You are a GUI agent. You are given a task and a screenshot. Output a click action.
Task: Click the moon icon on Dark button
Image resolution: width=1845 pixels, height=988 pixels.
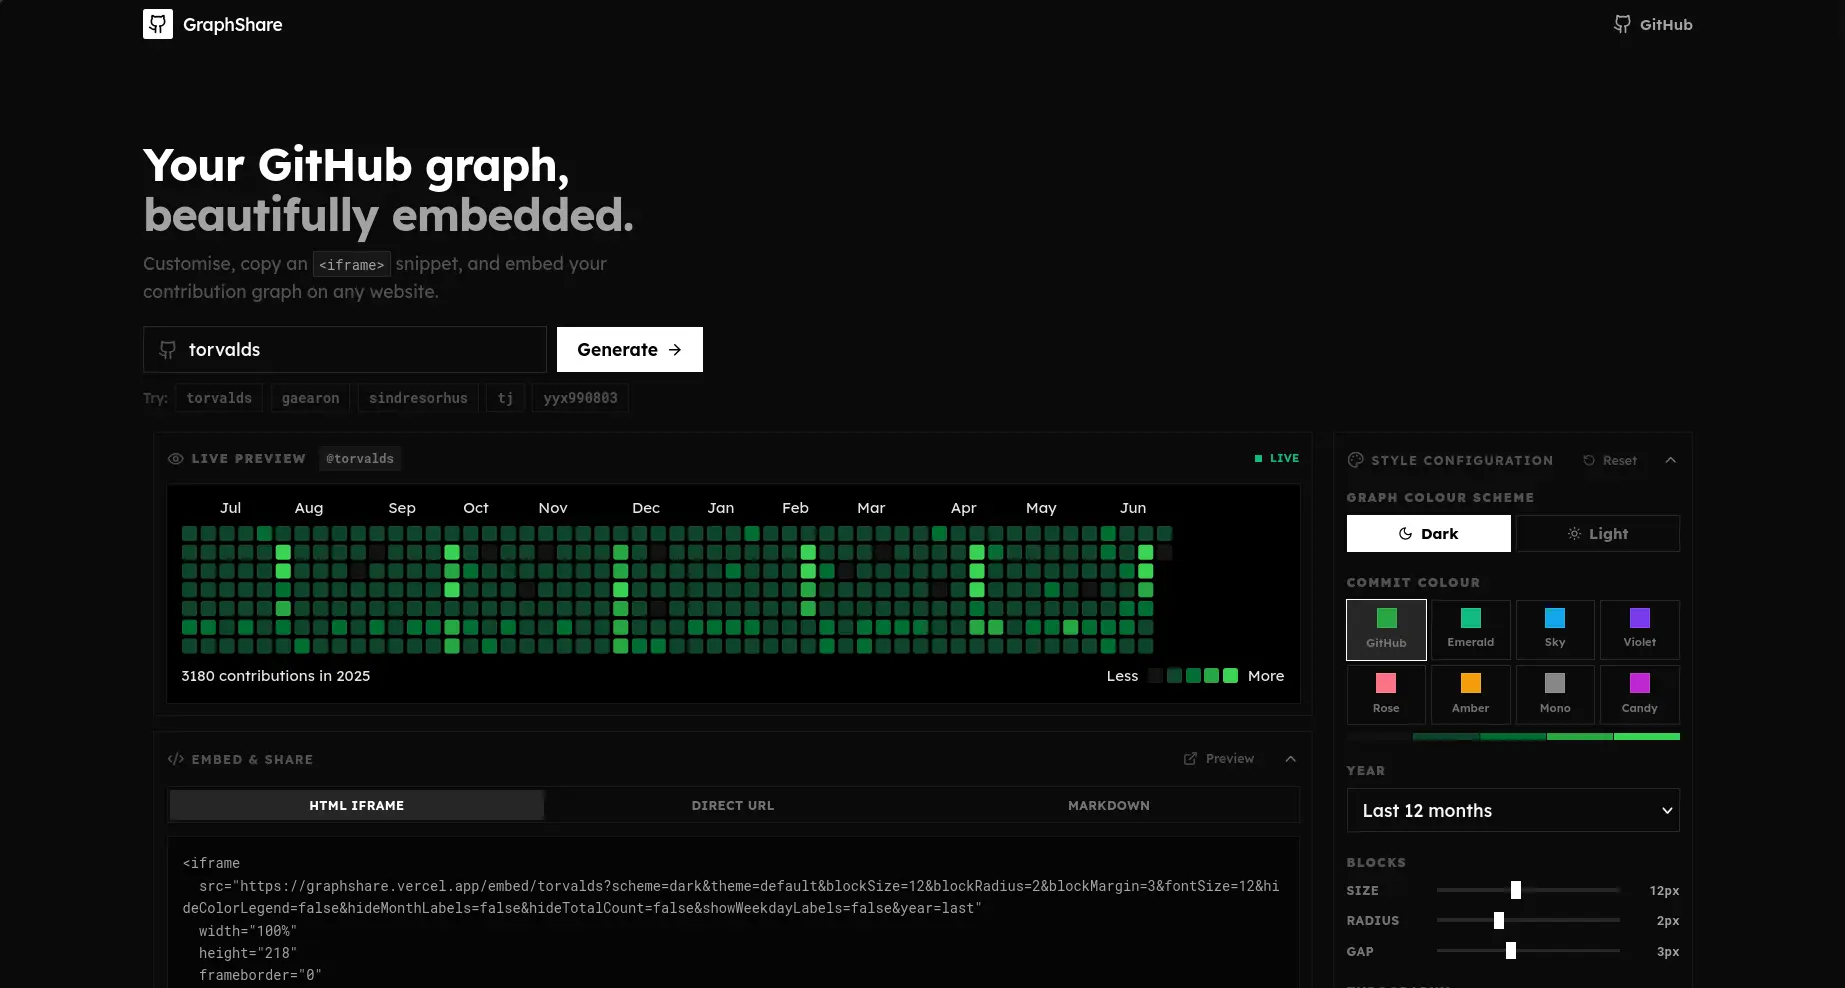(1405, 534)
